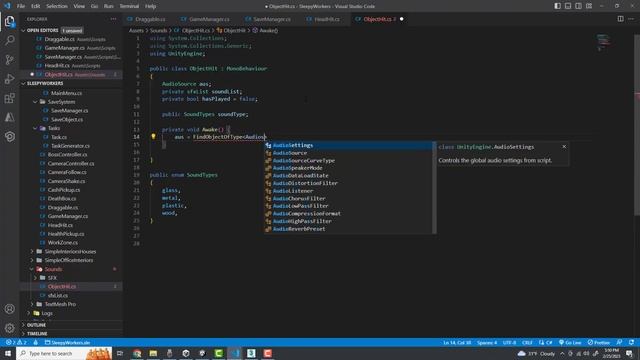Image resolution: width=640 pixels, height=360 pixels.
Task: Click the Windows search box
Action: tap(64, 353)
